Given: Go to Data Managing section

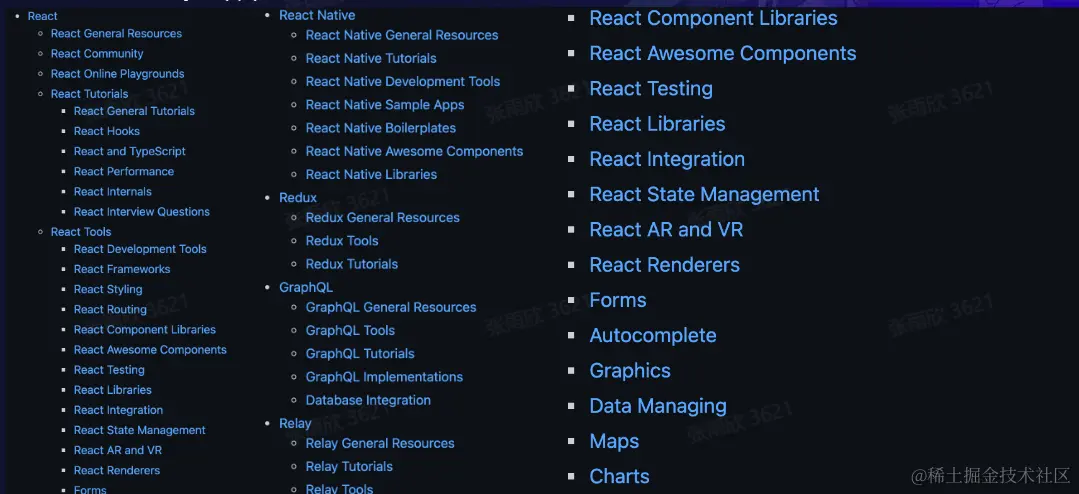Looking at the screenshot, I should [658, 406].
